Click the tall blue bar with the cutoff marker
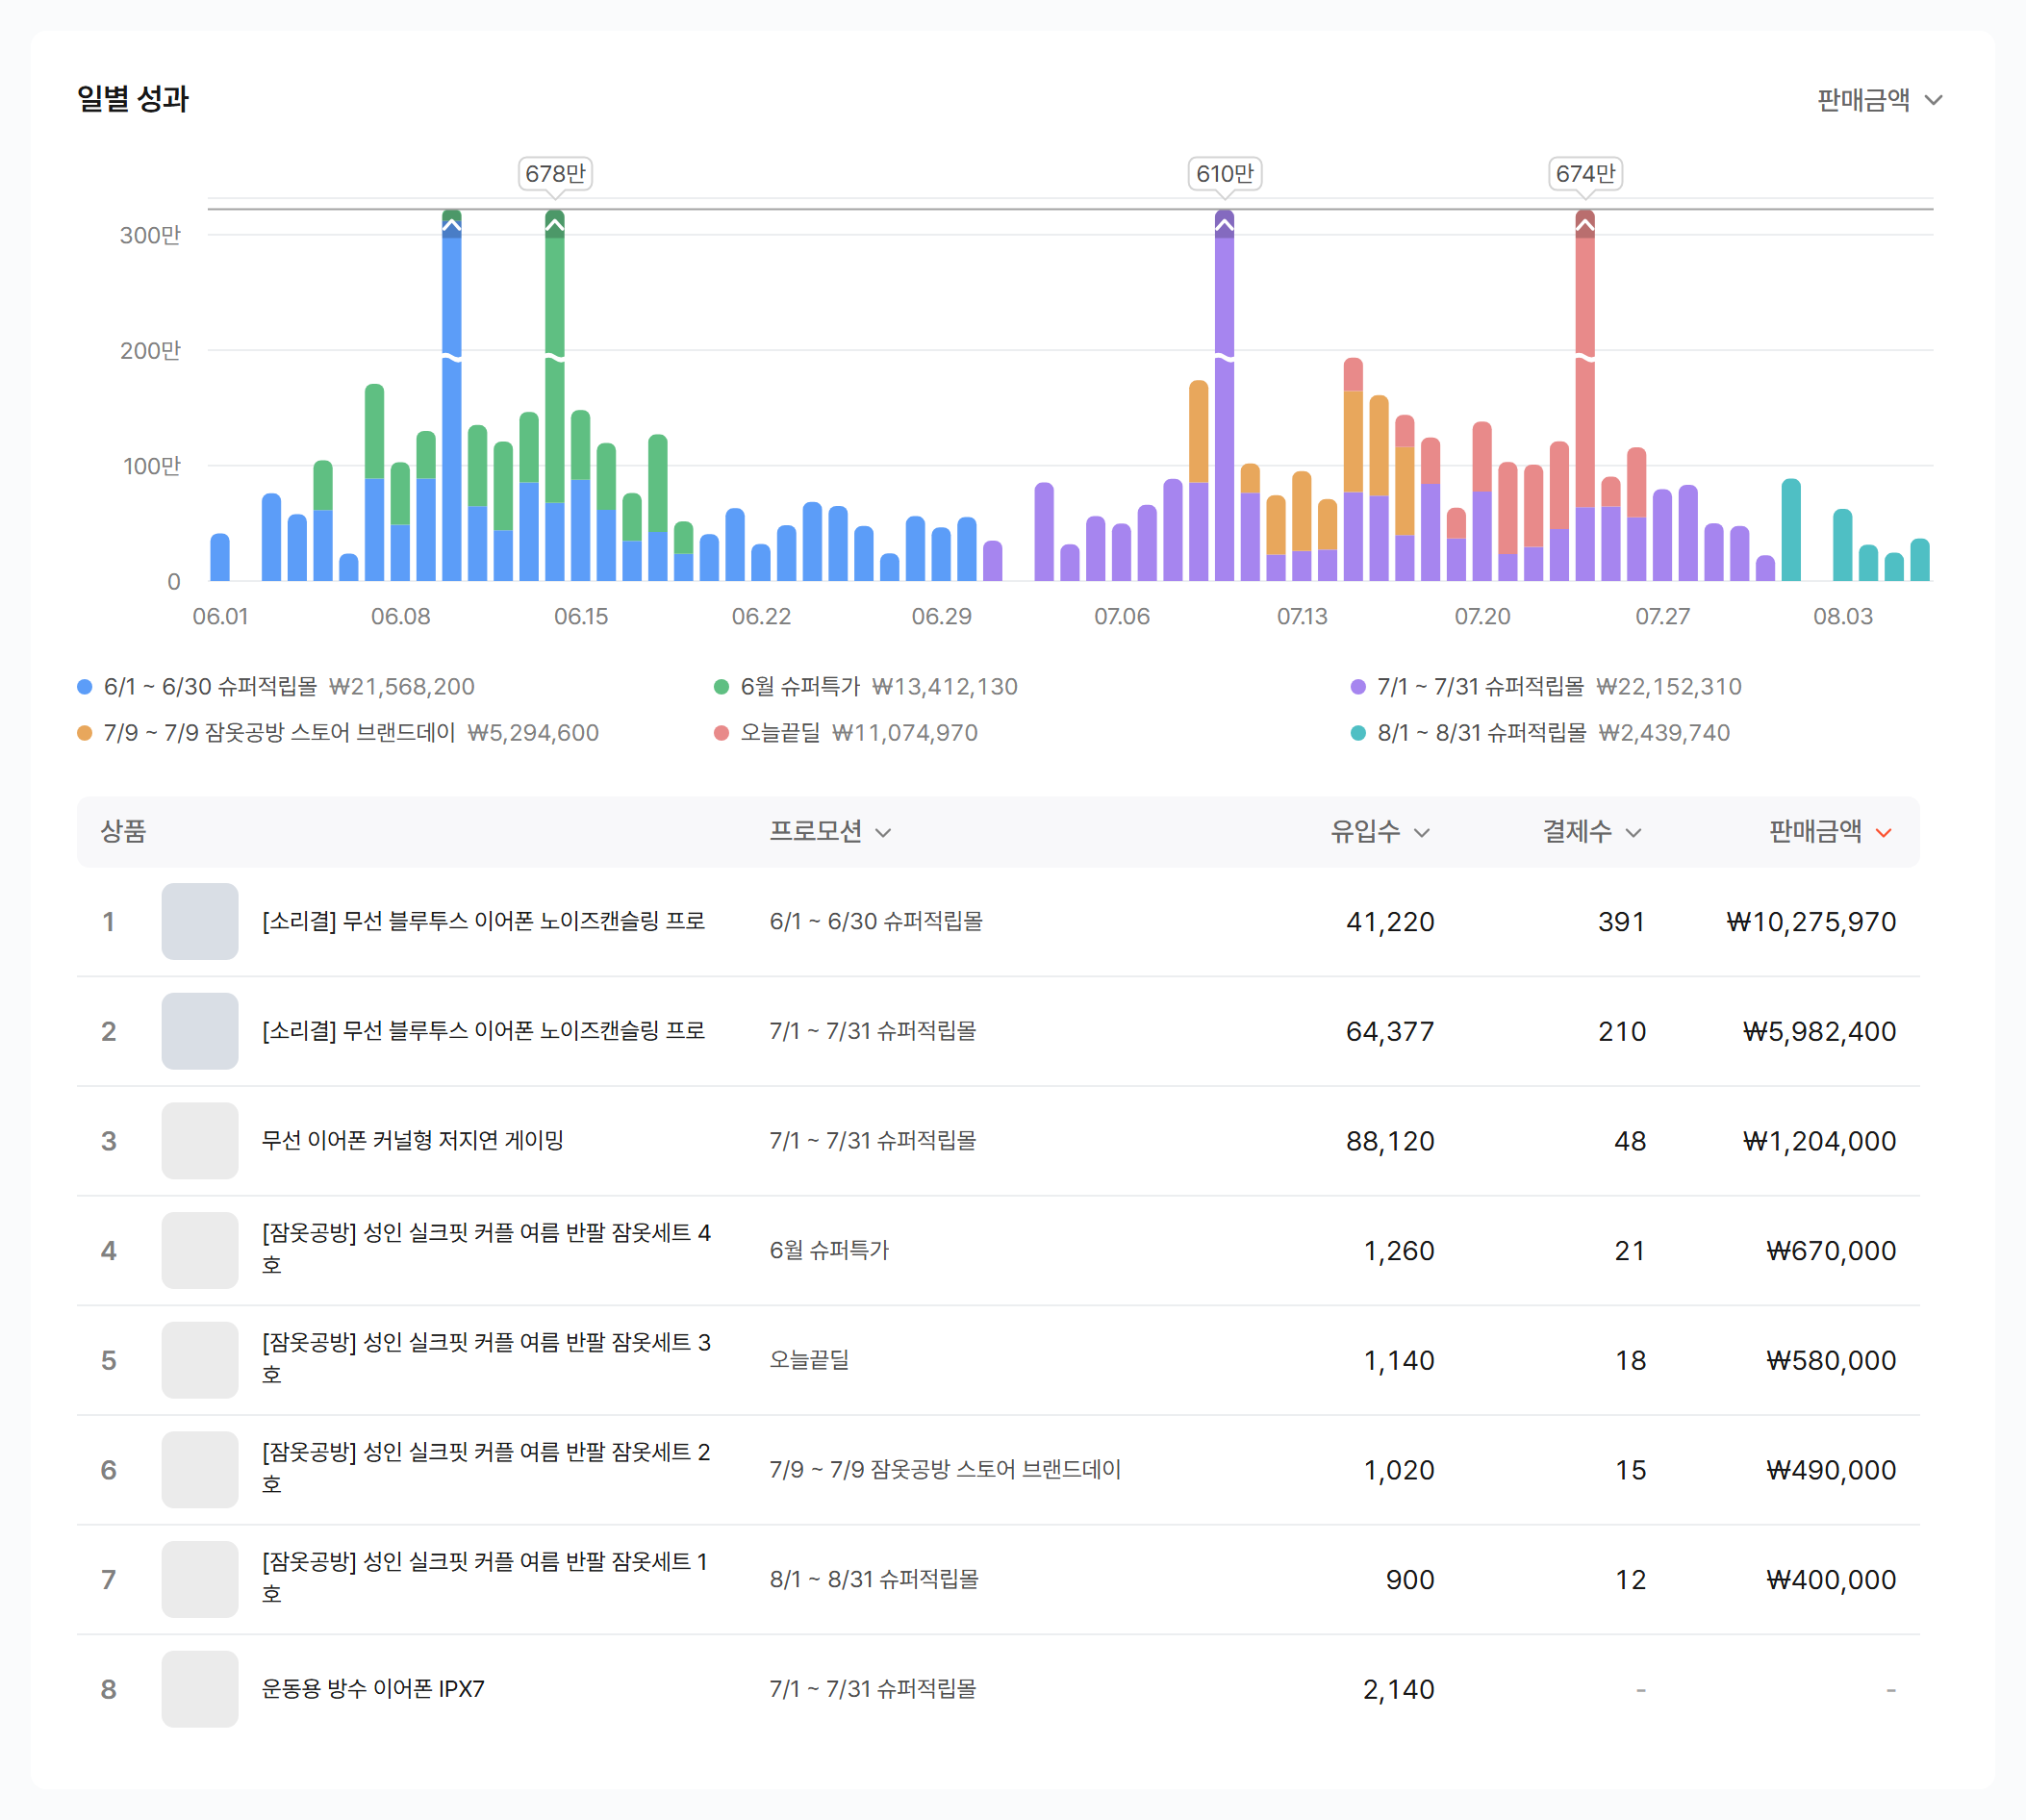 click(452, 395)
